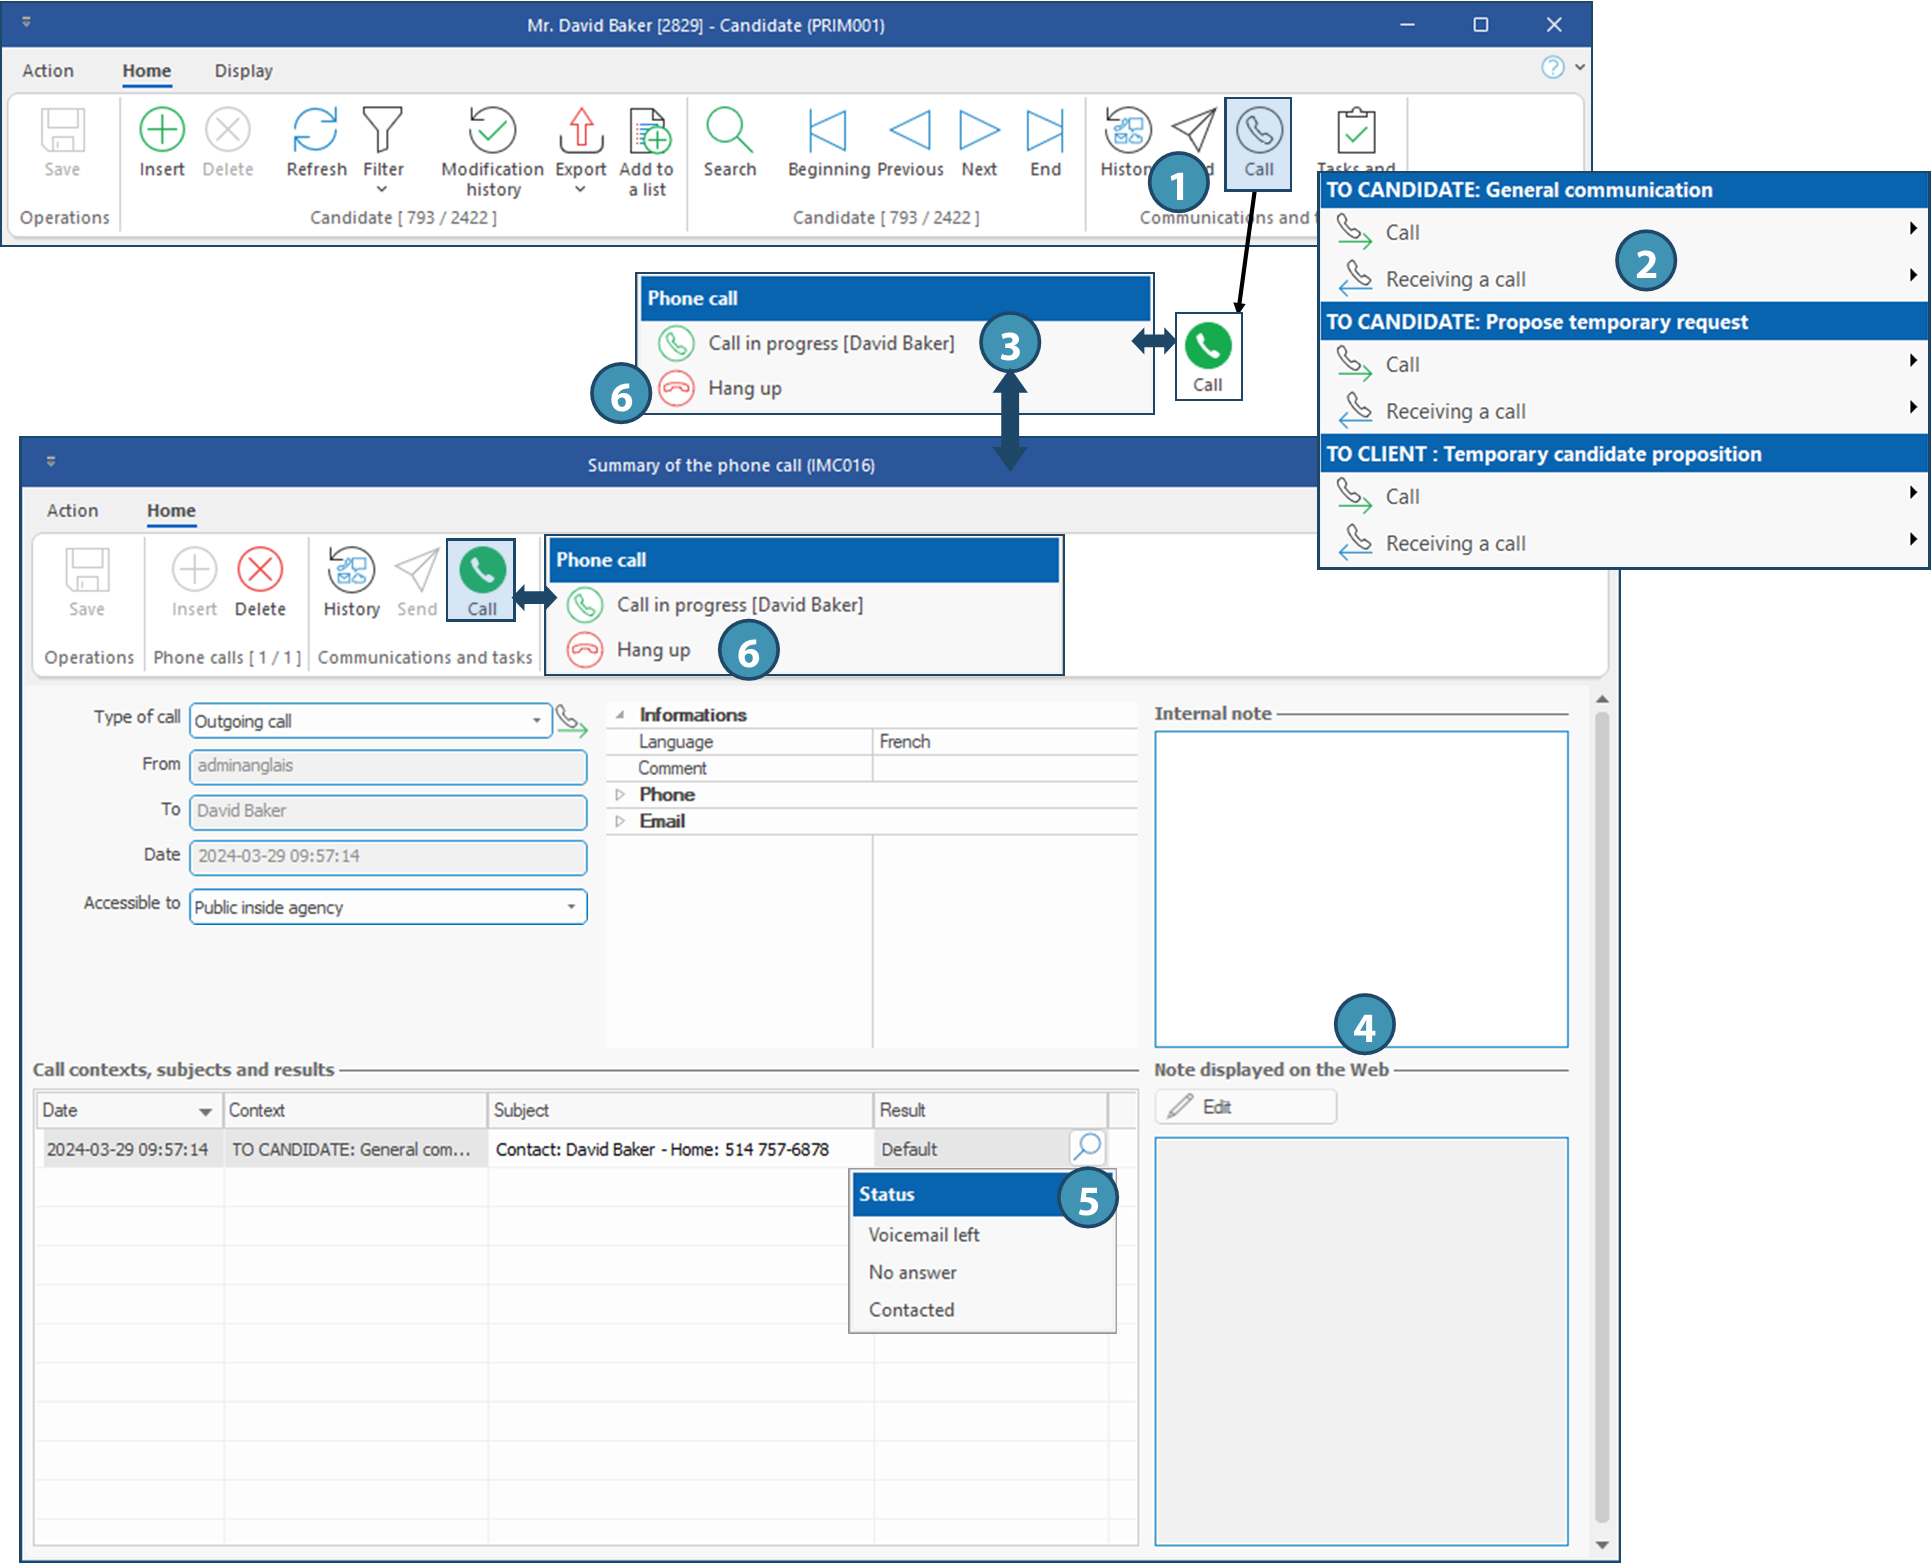Image resolution: width=1931 pixels, height=1564 pixels.
Task: Open History in phone call summary
Action: click(351, 571)
